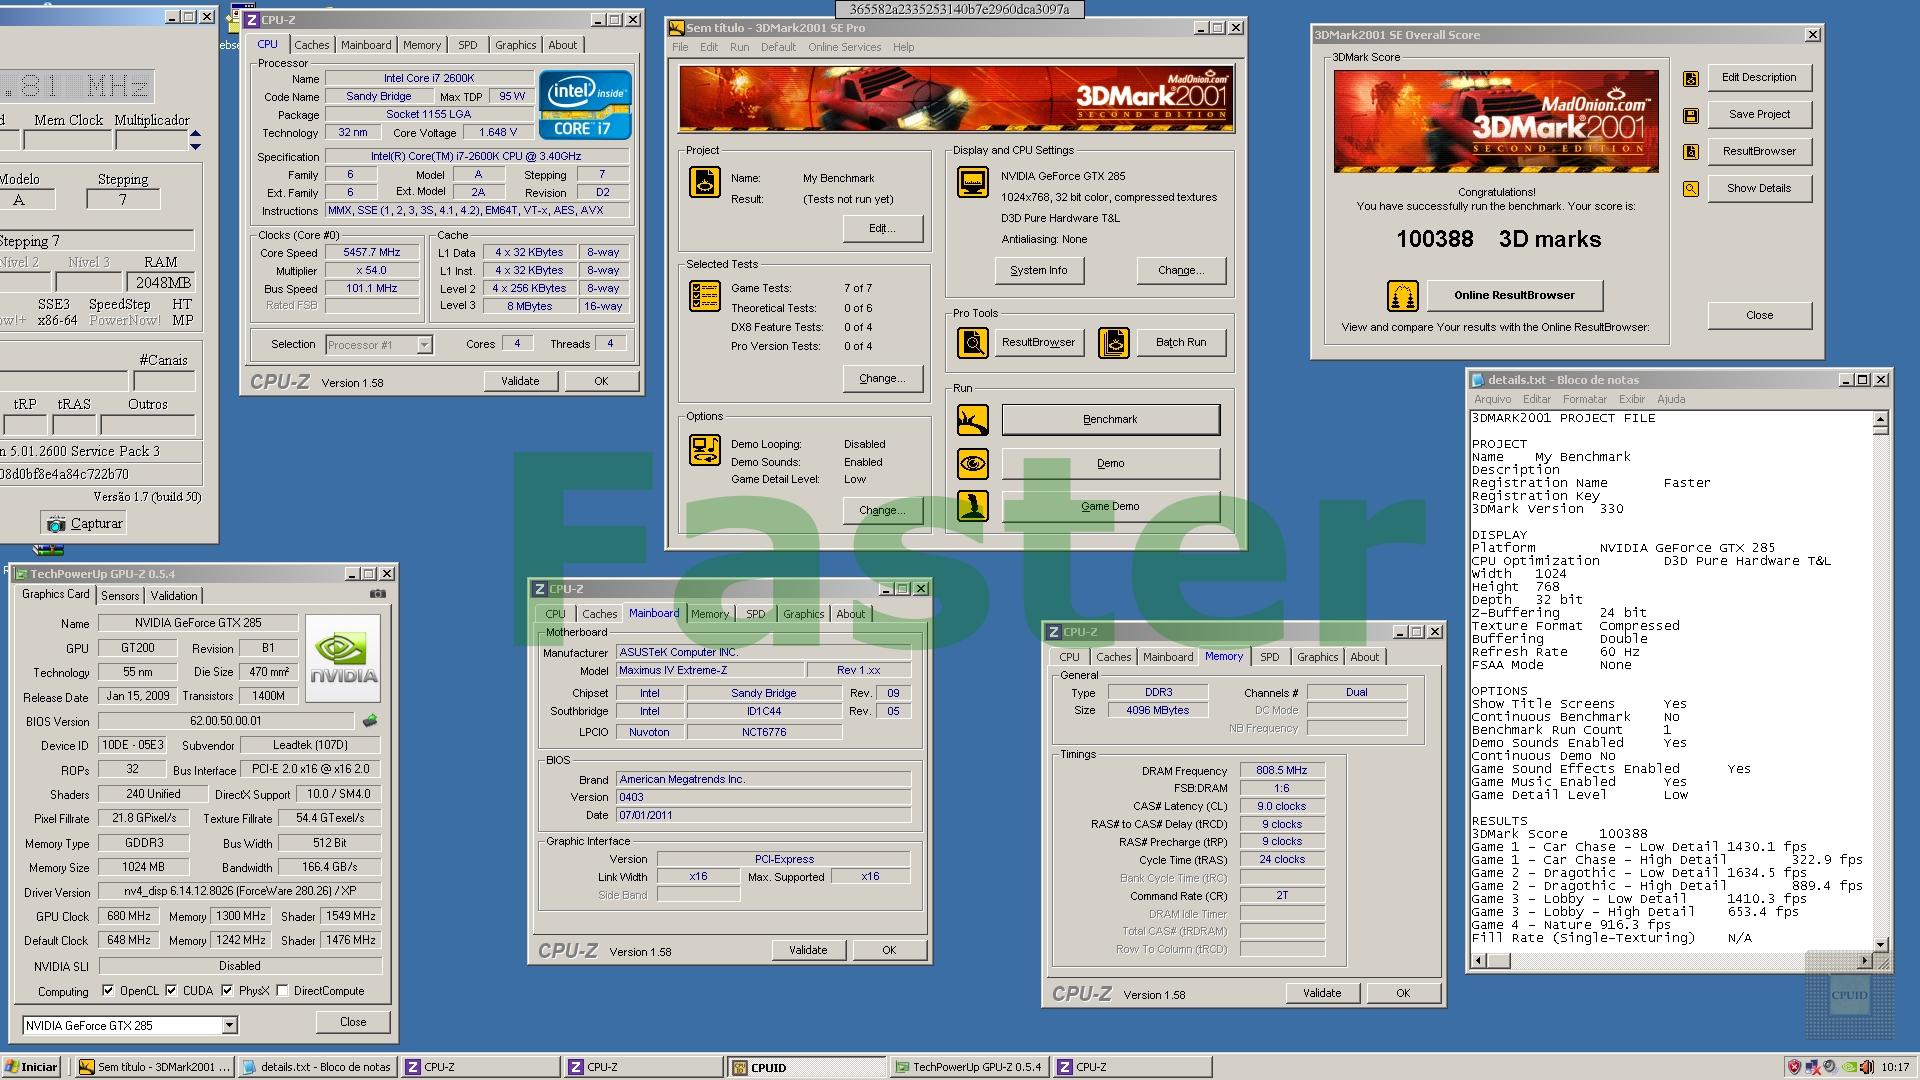
Task: Click Validate in the Memory CPU-Z window
Action: [x=1321, y=993]
